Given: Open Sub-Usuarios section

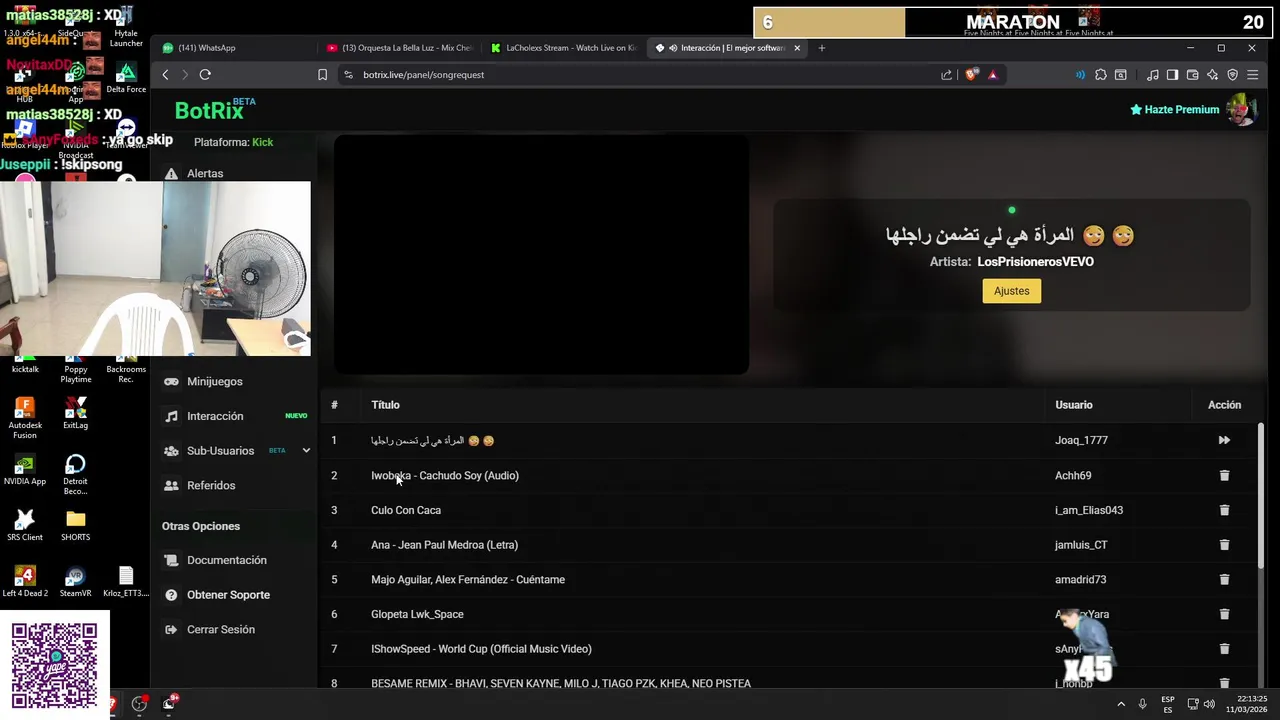Looking at the screenshot, I should coord(220,451).
